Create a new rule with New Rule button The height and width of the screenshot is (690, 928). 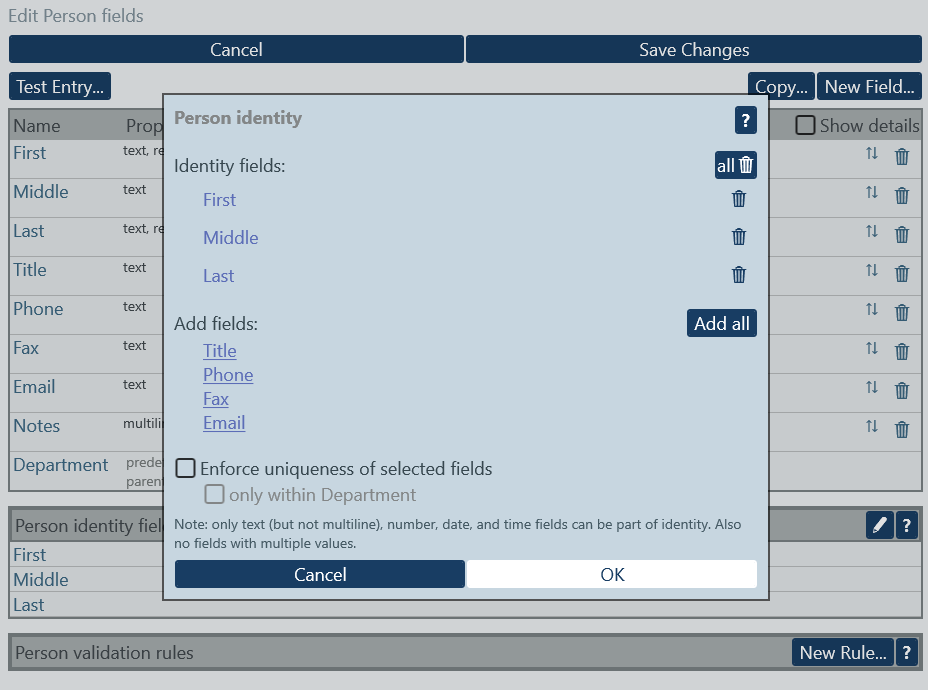coord(843,652)
